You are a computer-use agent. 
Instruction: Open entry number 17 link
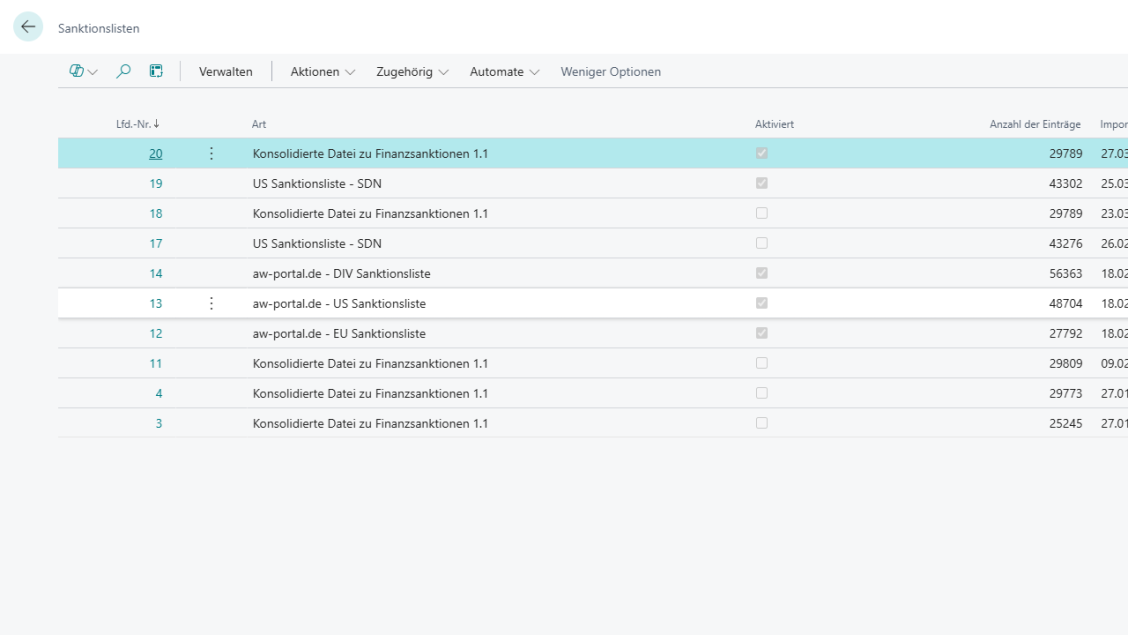[155, 244]
